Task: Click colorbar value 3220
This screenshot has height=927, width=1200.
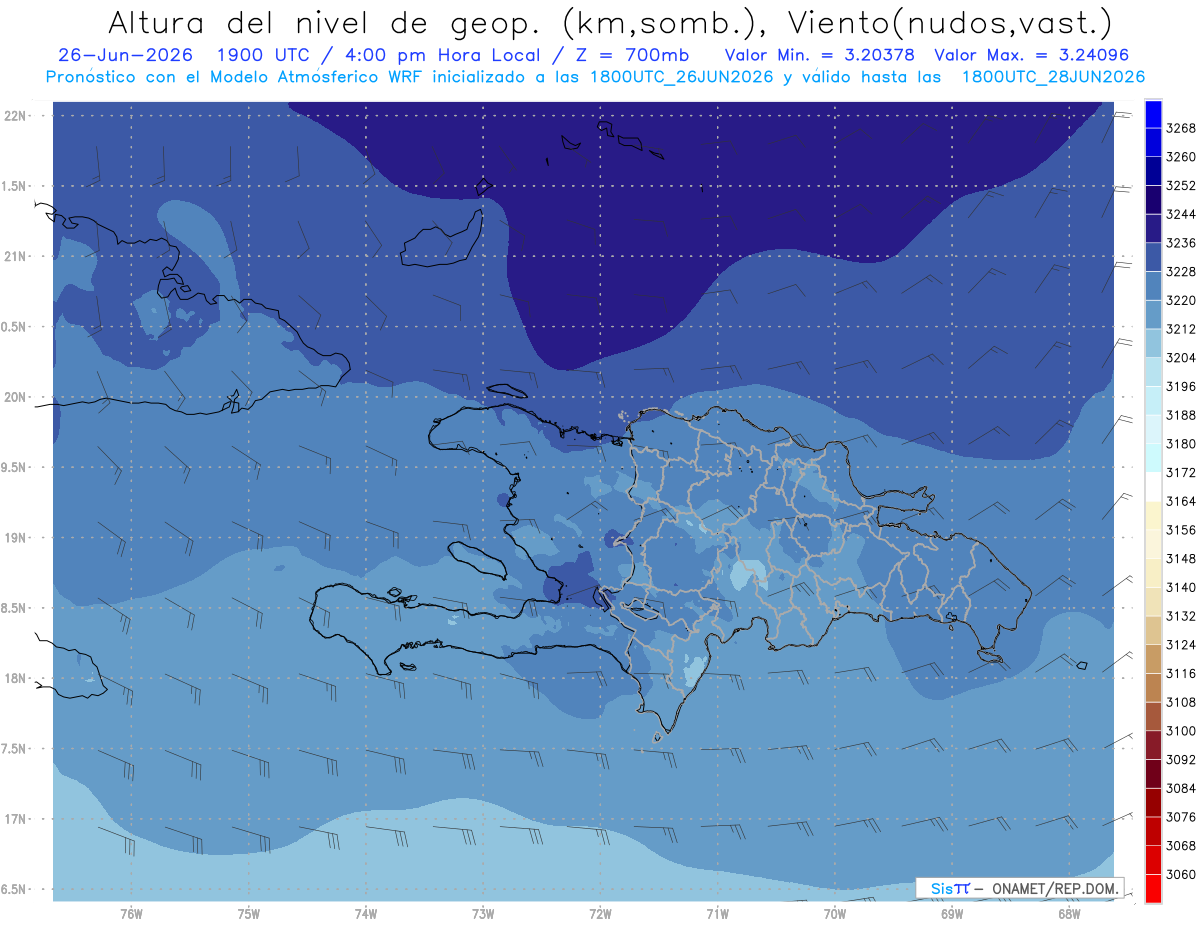Action: 1181,300
